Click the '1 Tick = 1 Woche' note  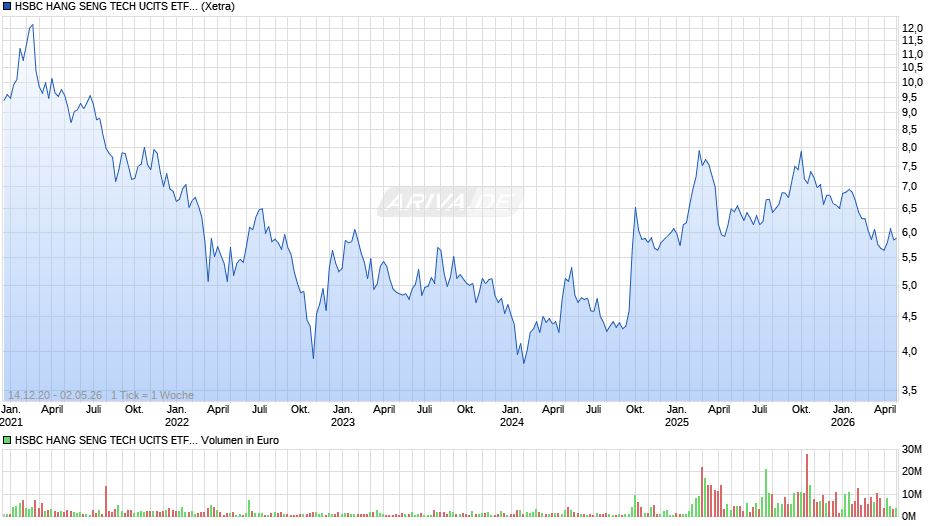point(152,395)
